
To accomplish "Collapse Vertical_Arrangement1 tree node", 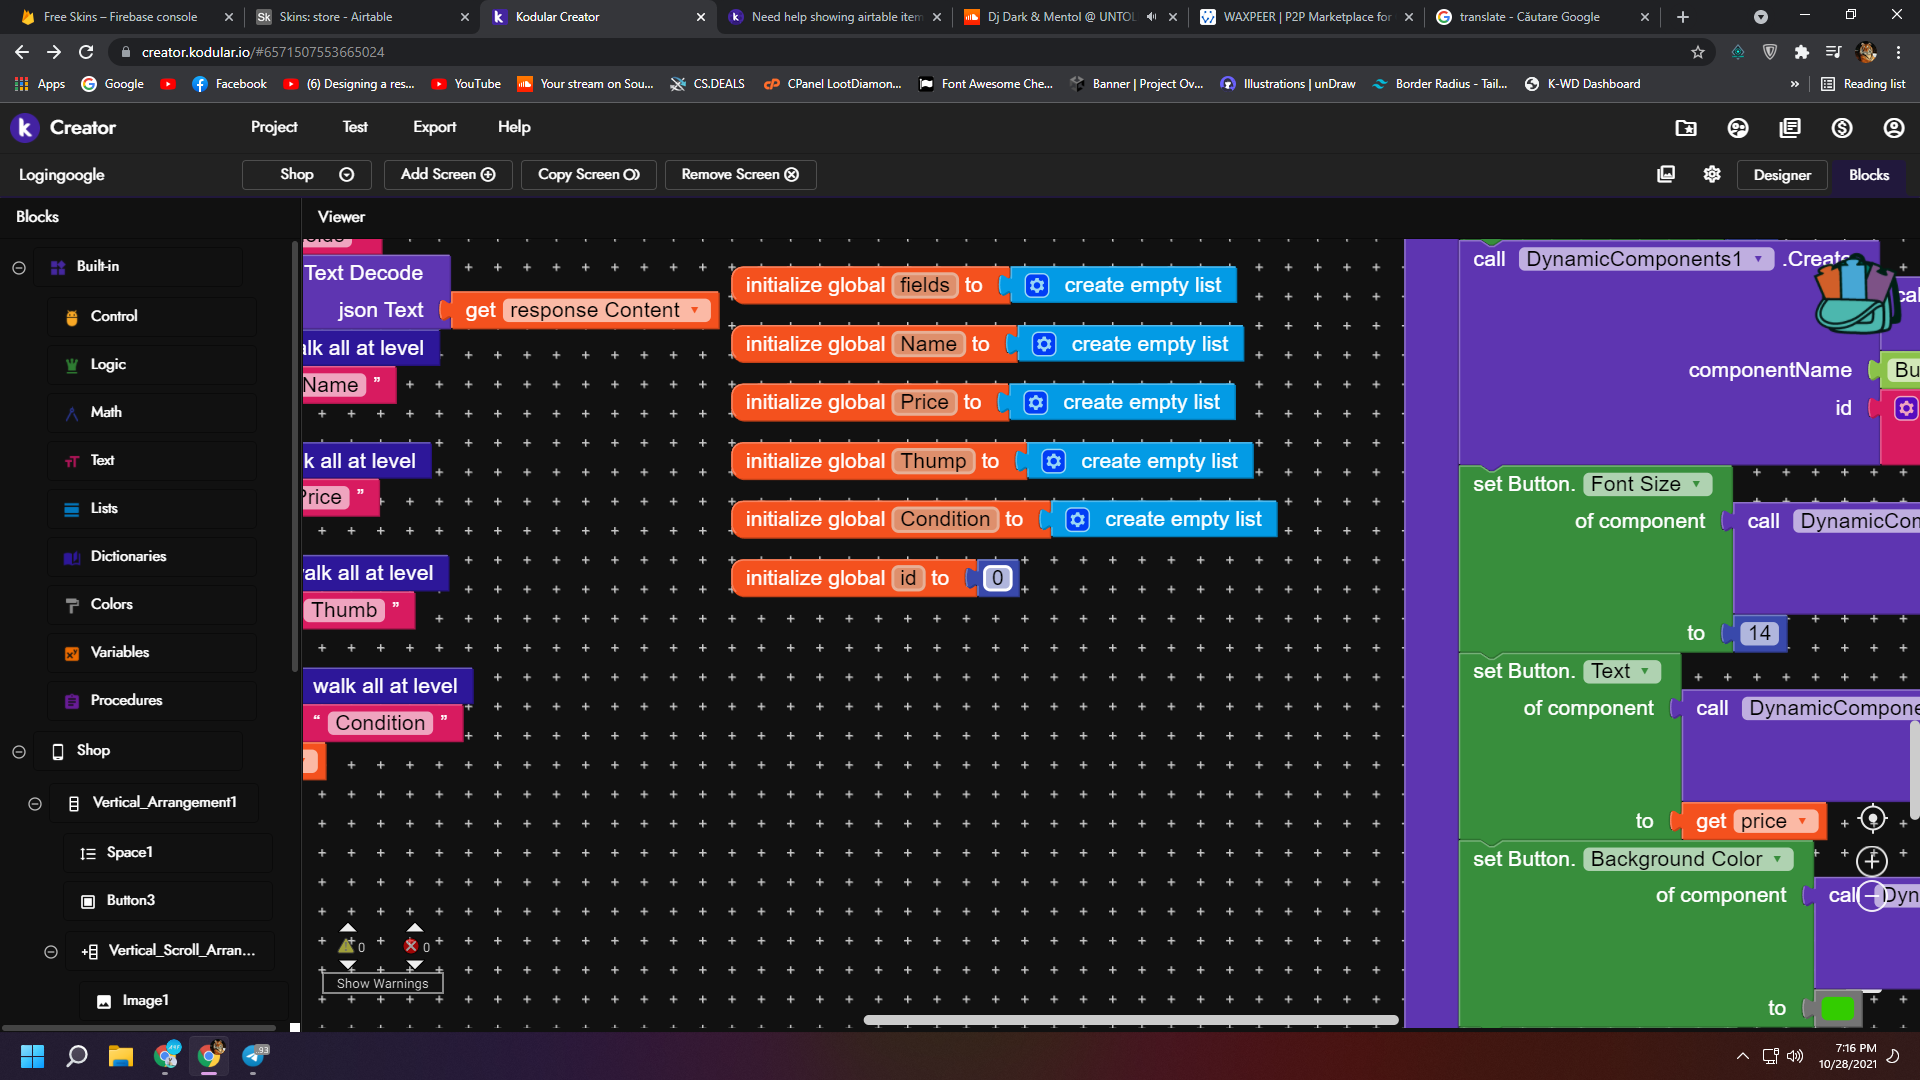I will point(35,803).
